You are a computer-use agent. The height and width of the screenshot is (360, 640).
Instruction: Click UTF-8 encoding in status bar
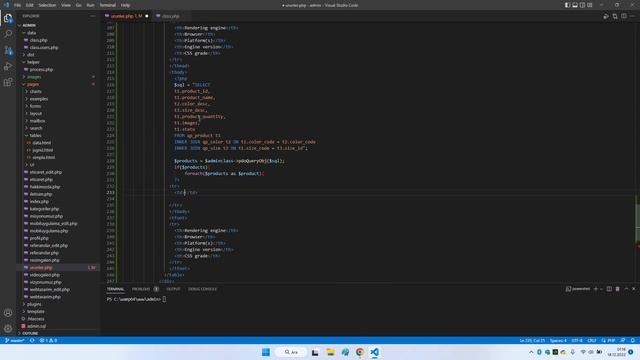coord(577,340)
